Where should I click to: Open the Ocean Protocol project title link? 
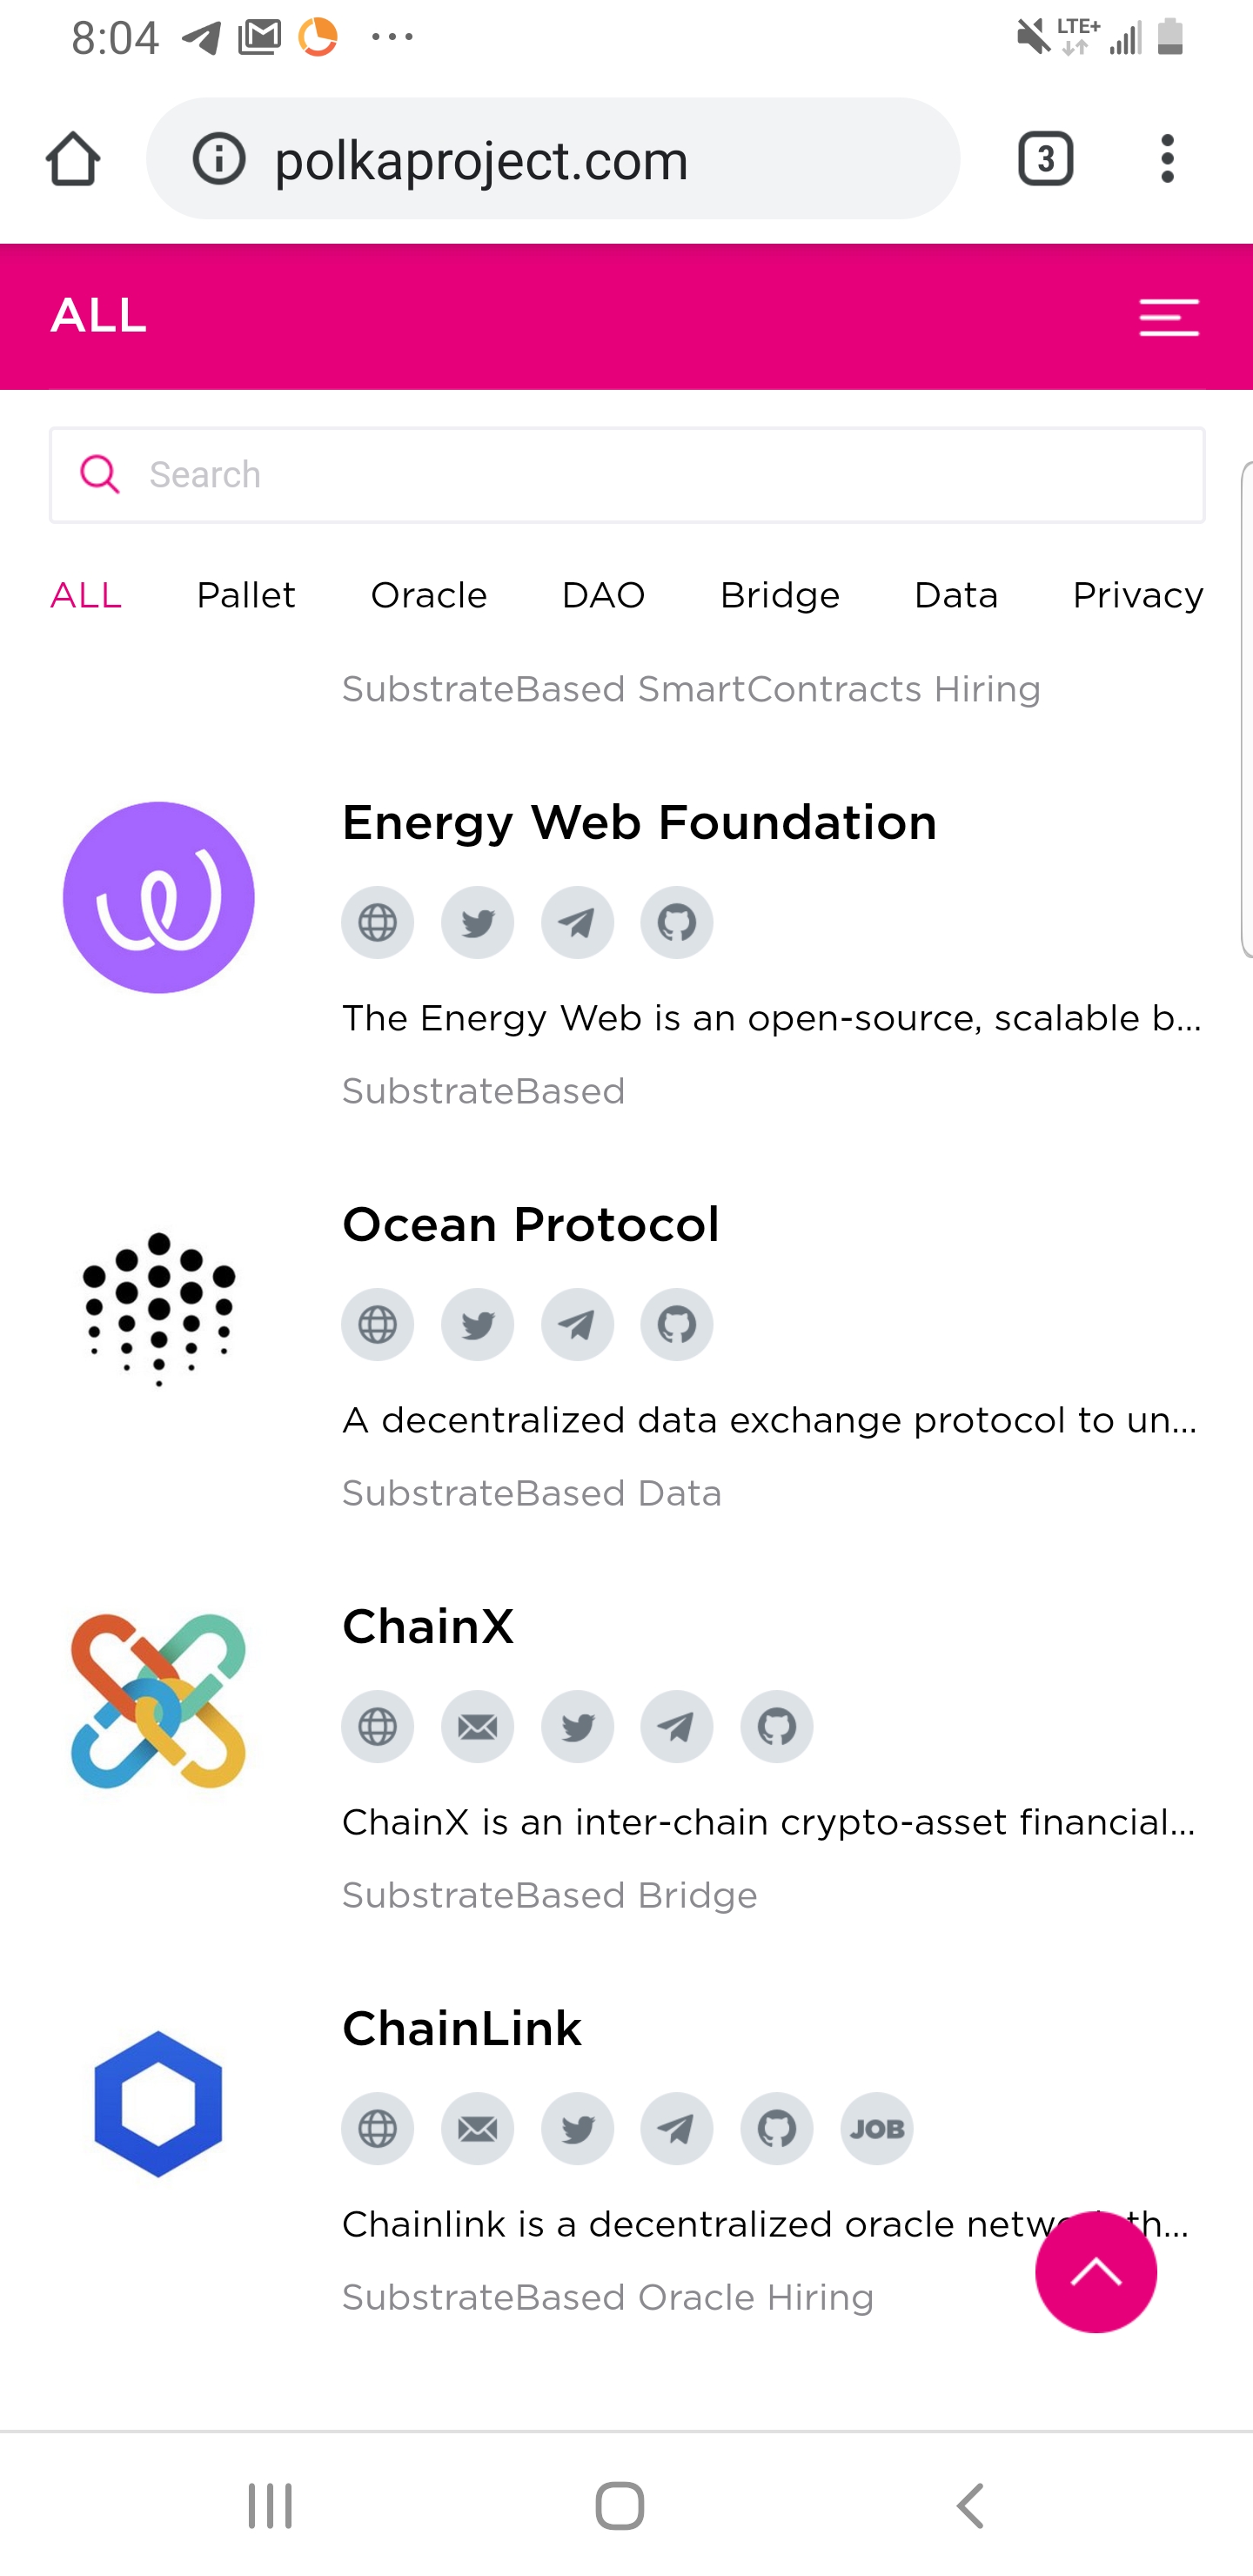click(x=531, y=1224)
